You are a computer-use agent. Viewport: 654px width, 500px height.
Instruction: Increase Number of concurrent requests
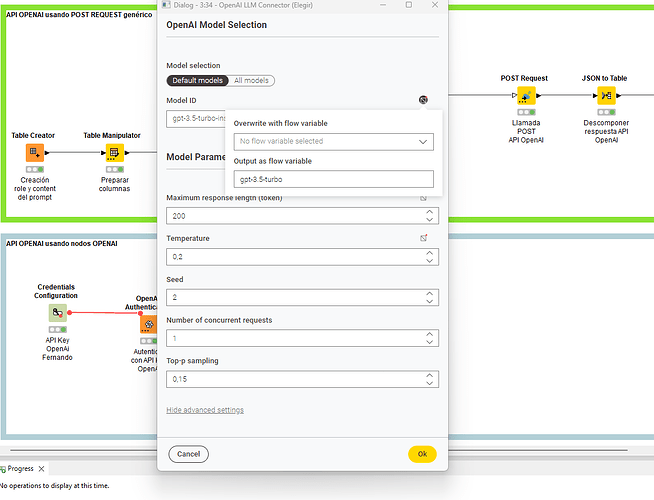point(430,334)
